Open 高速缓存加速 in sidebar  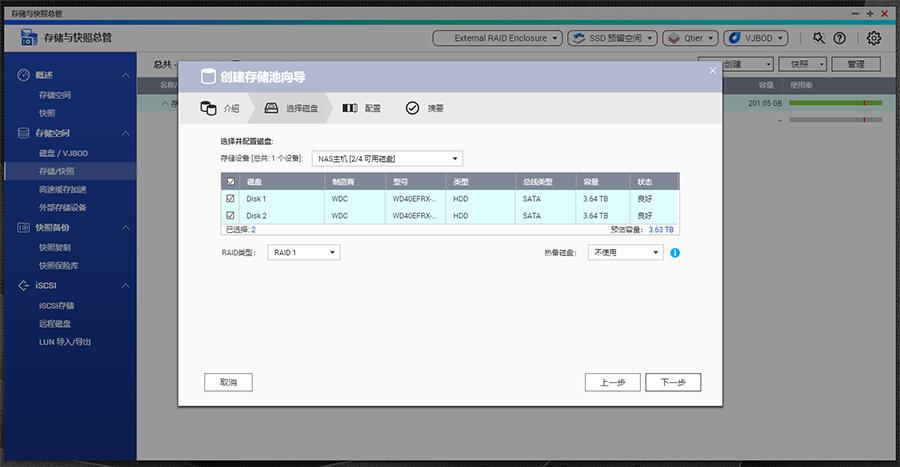pyautogui.click(x=62, y=189)
